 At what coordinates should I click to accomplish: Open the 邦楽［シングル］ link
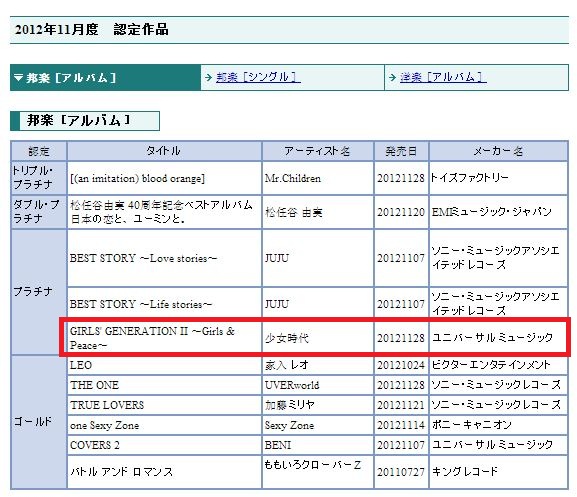coord(258,77)
